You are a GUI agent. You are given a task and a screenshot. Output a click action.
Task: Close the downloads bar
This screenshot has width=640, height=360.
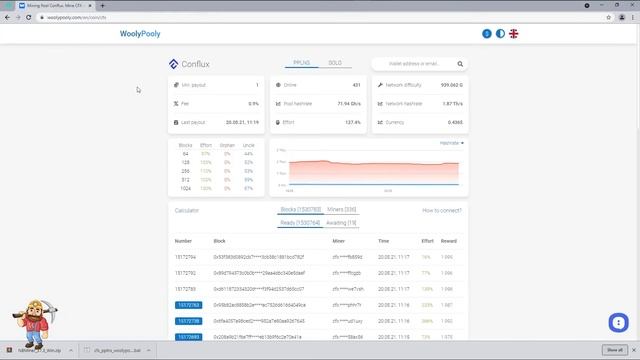tap(634, 350)
